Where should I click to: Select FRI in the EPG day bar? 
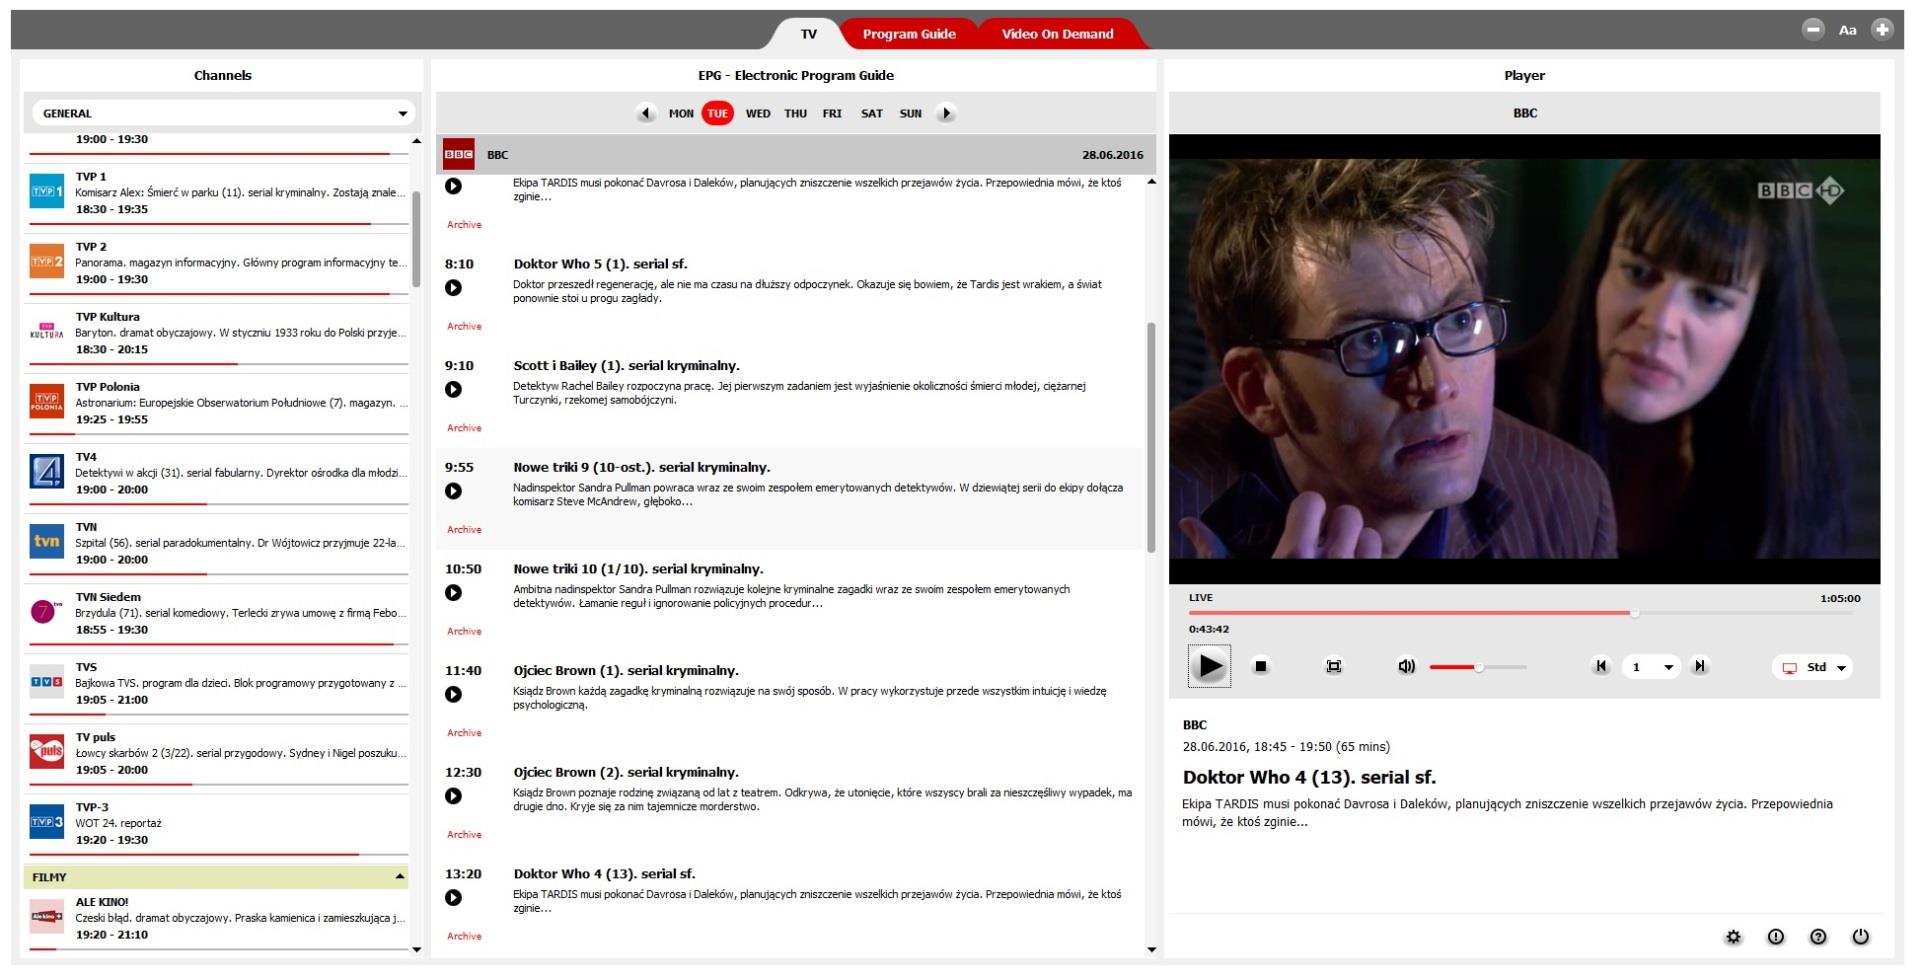[832, 114]
